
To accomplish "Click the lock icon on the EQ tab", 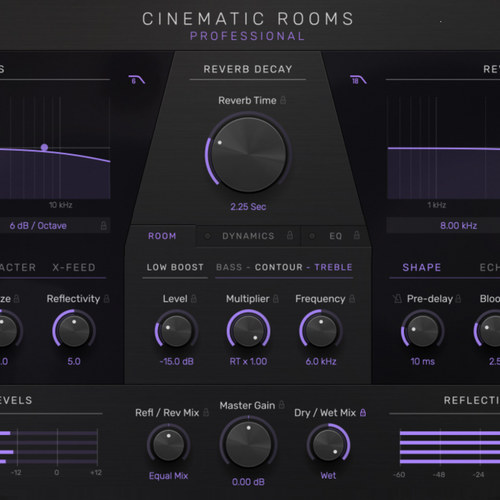I will (357, 235).
